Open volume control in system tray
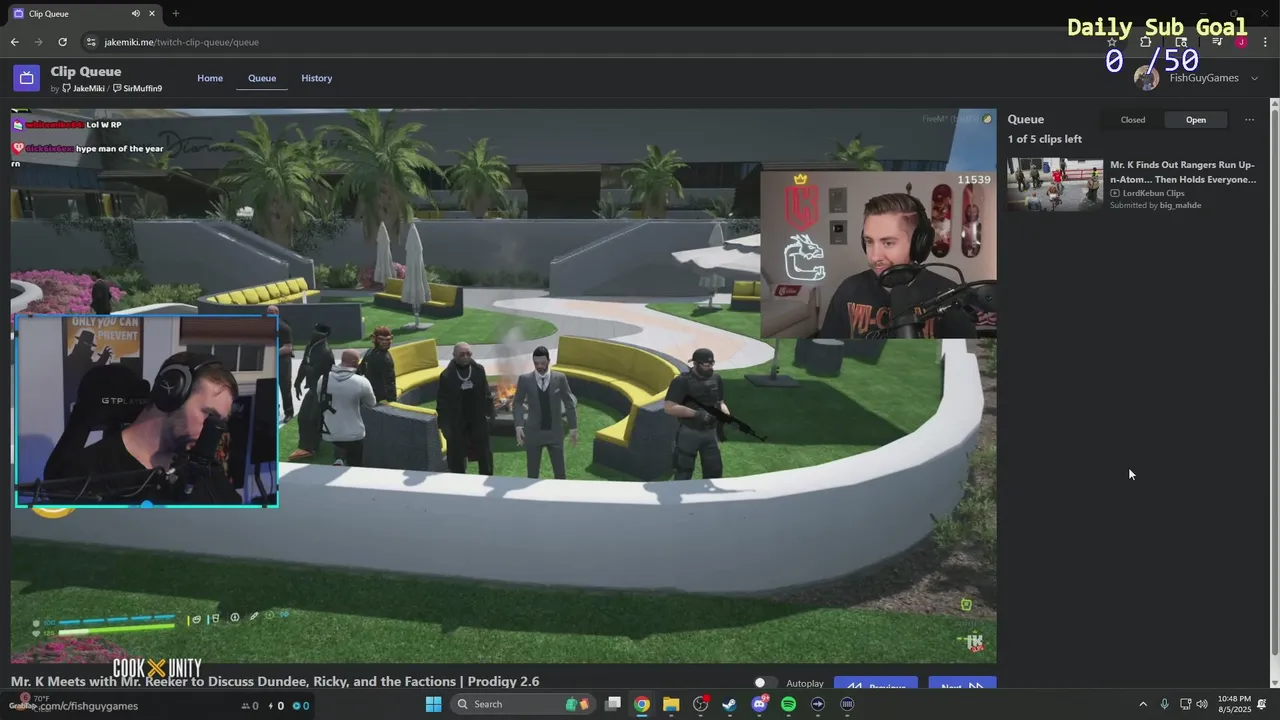Screen dimensions: 1280x720 point(1202,704)
